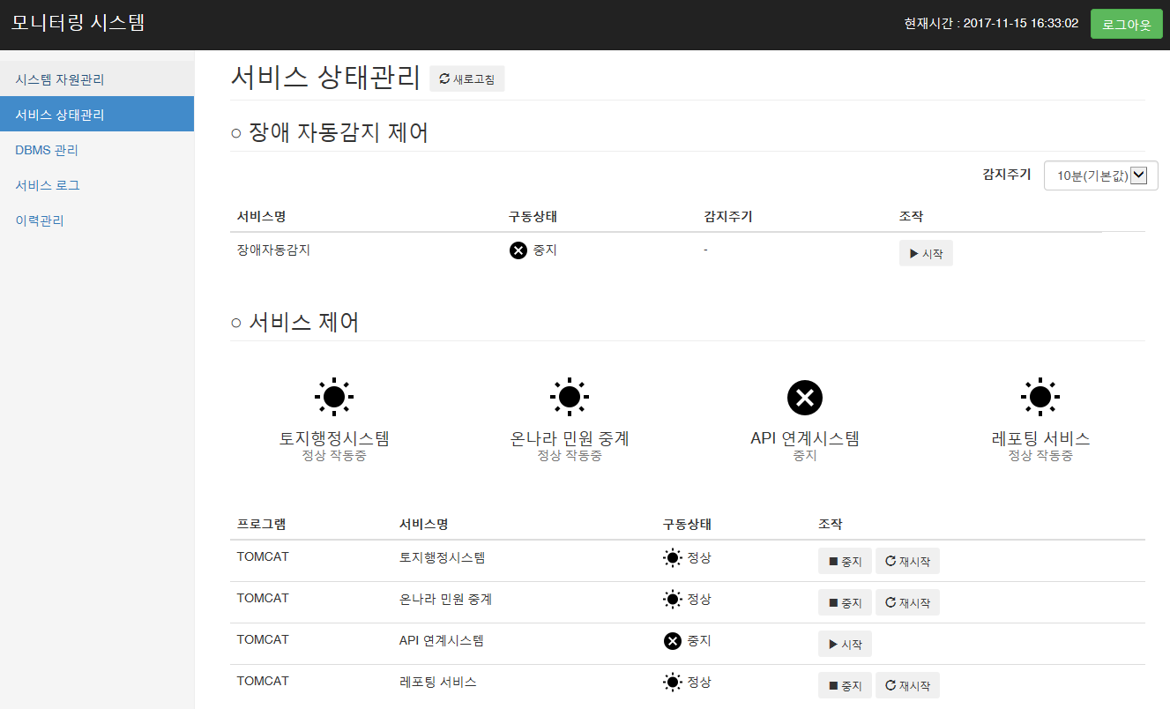Refresh the page with 새로고침 button
The height and width of the screenshot is (709, 1170).
click(466, 79)
